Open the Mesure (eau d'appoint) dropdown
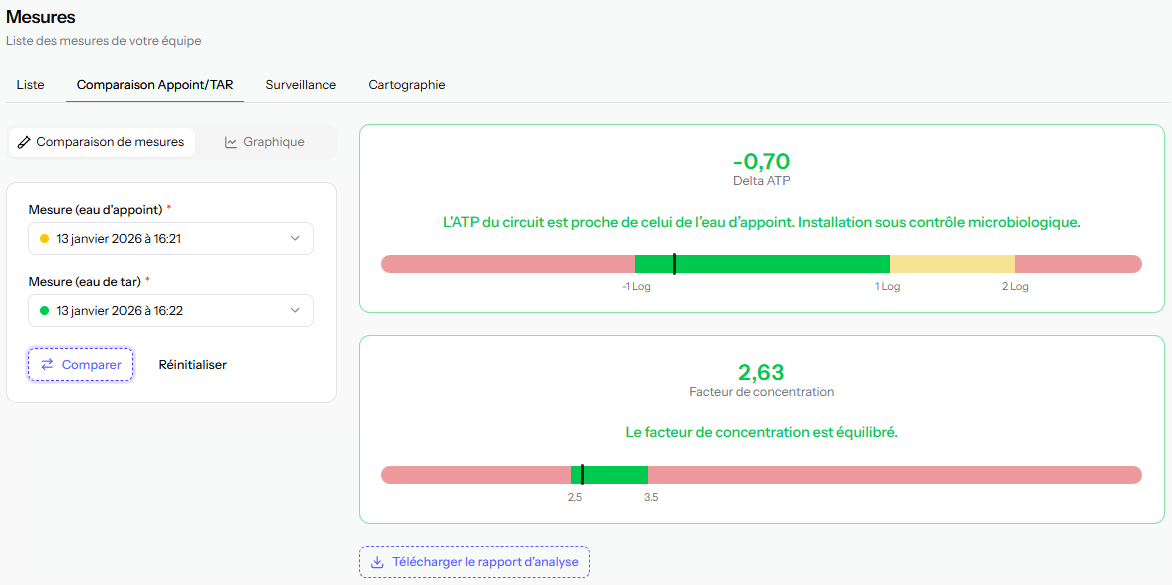The height and width of the screenshot is (585, 1172). tap(170, 239)
